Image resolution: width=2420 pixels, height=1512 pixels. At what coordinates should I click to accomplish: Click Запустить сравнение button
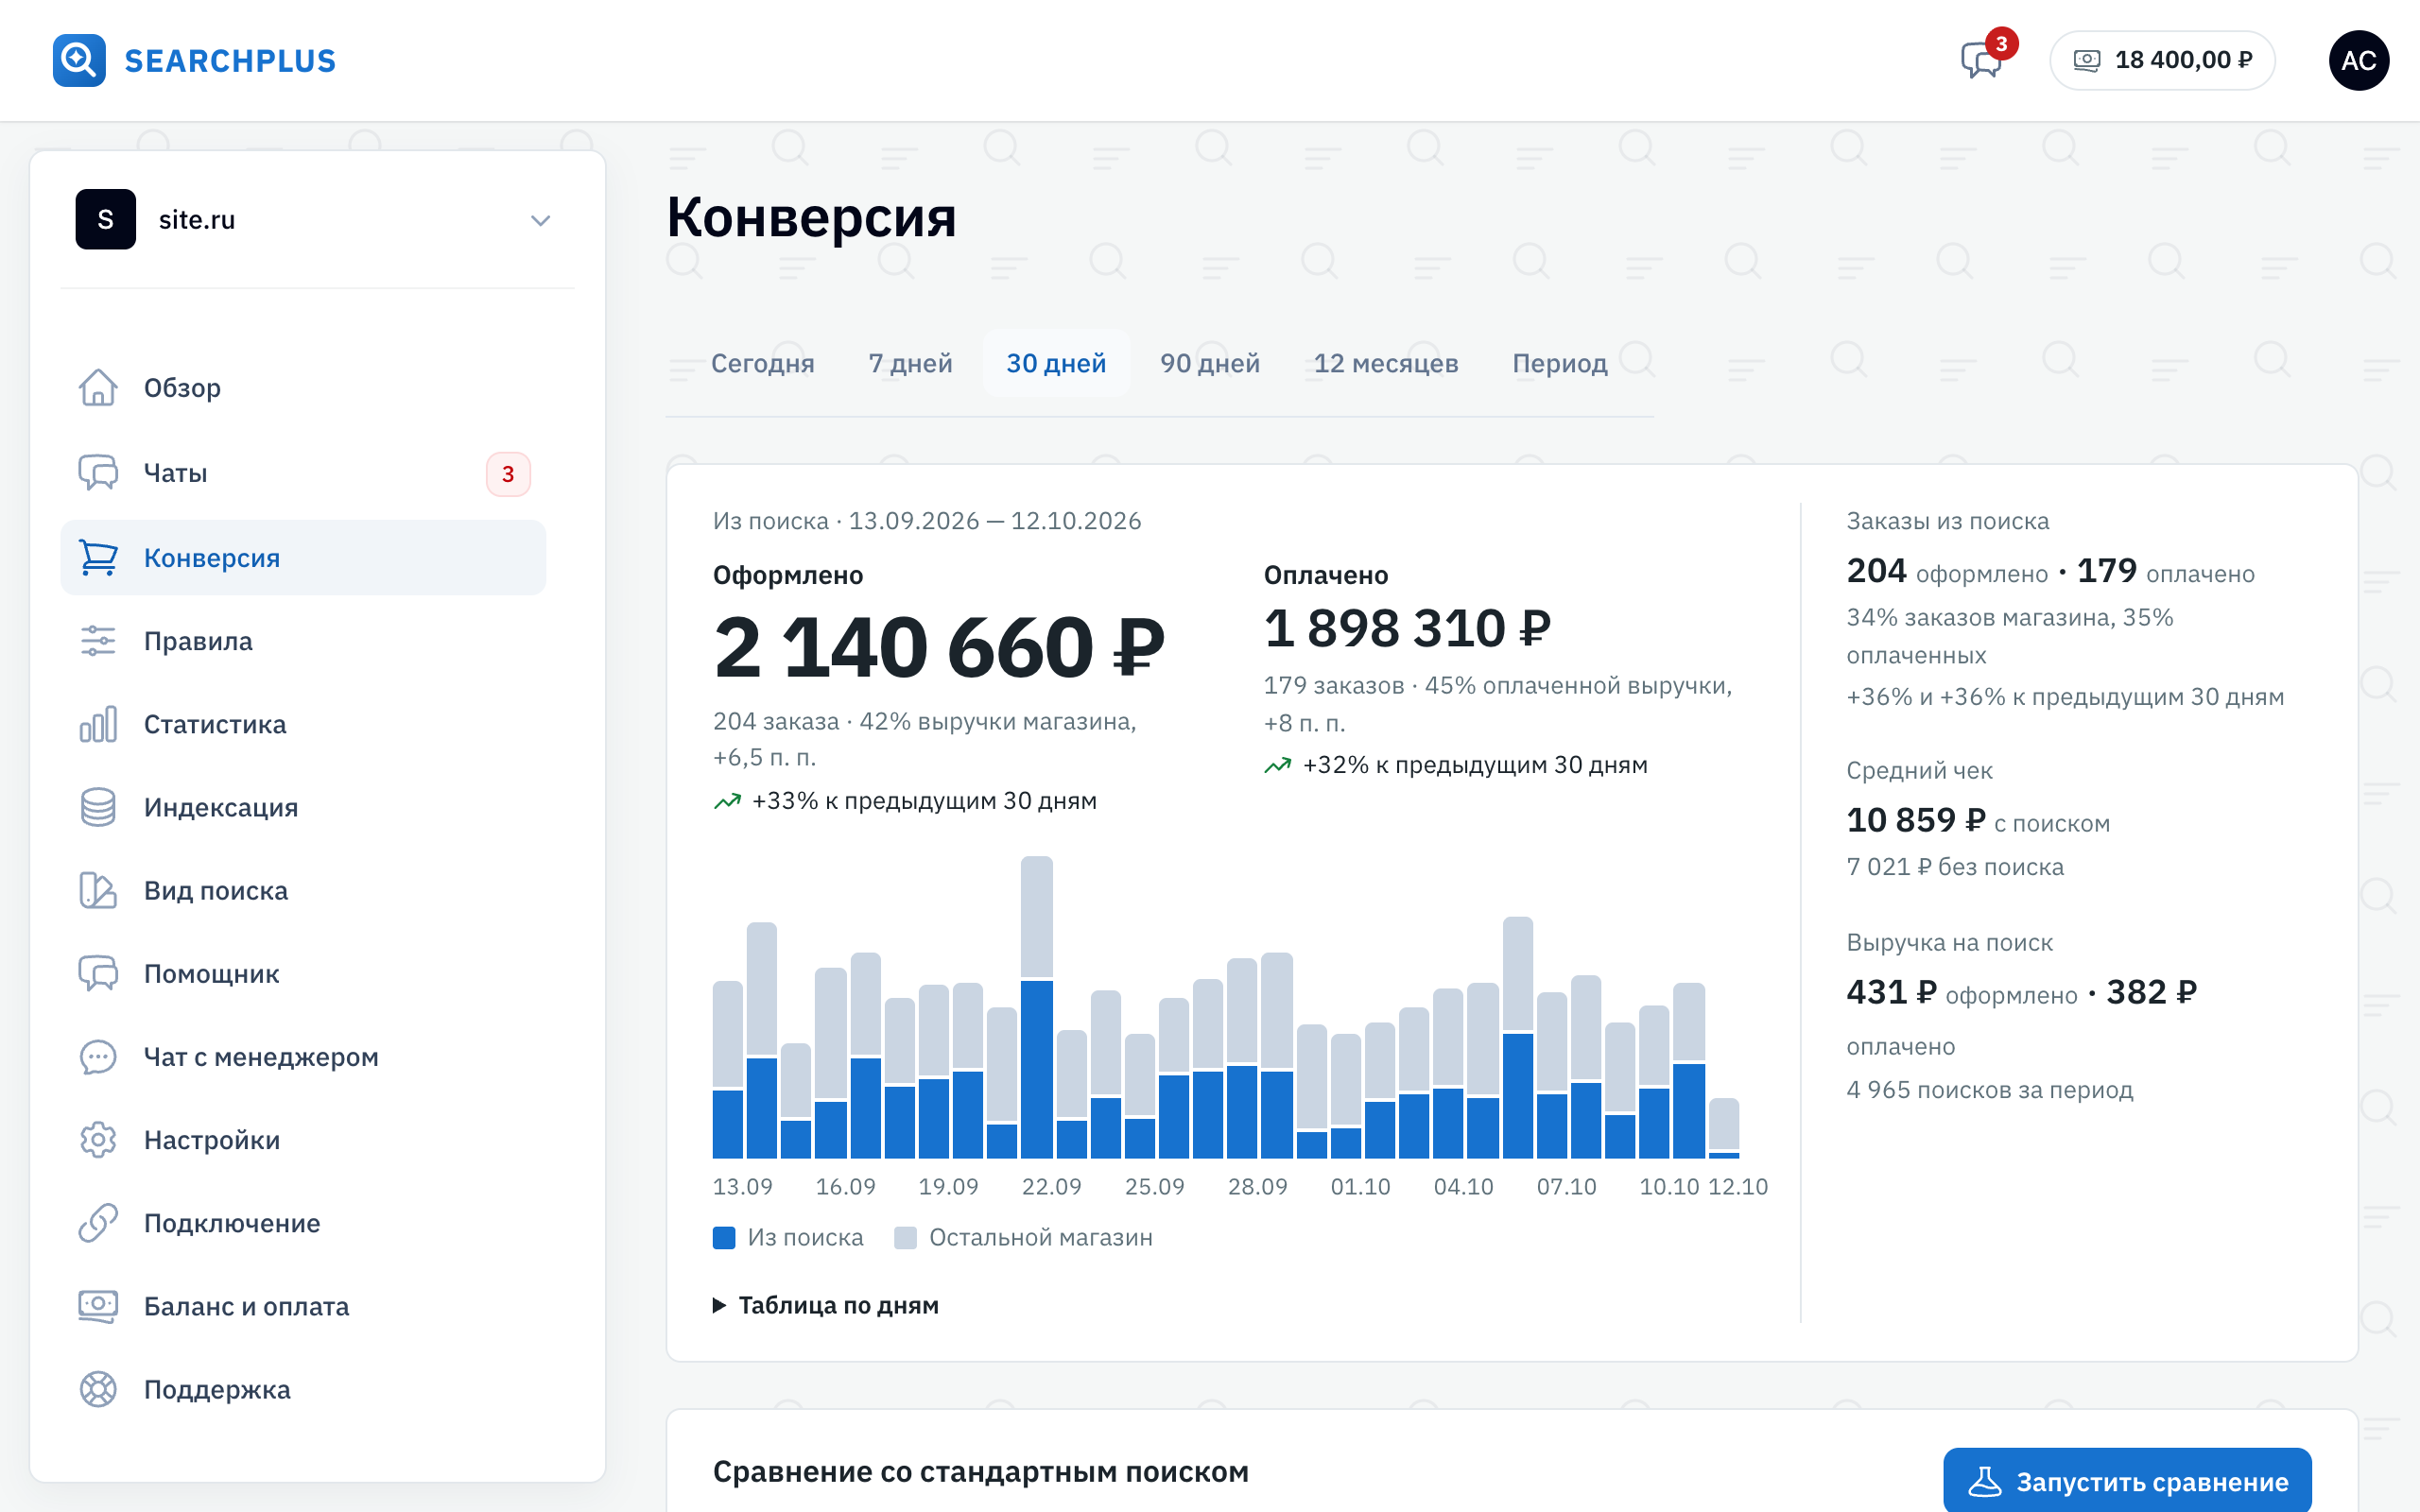pyautogui.click(x=2127, y=1481)
